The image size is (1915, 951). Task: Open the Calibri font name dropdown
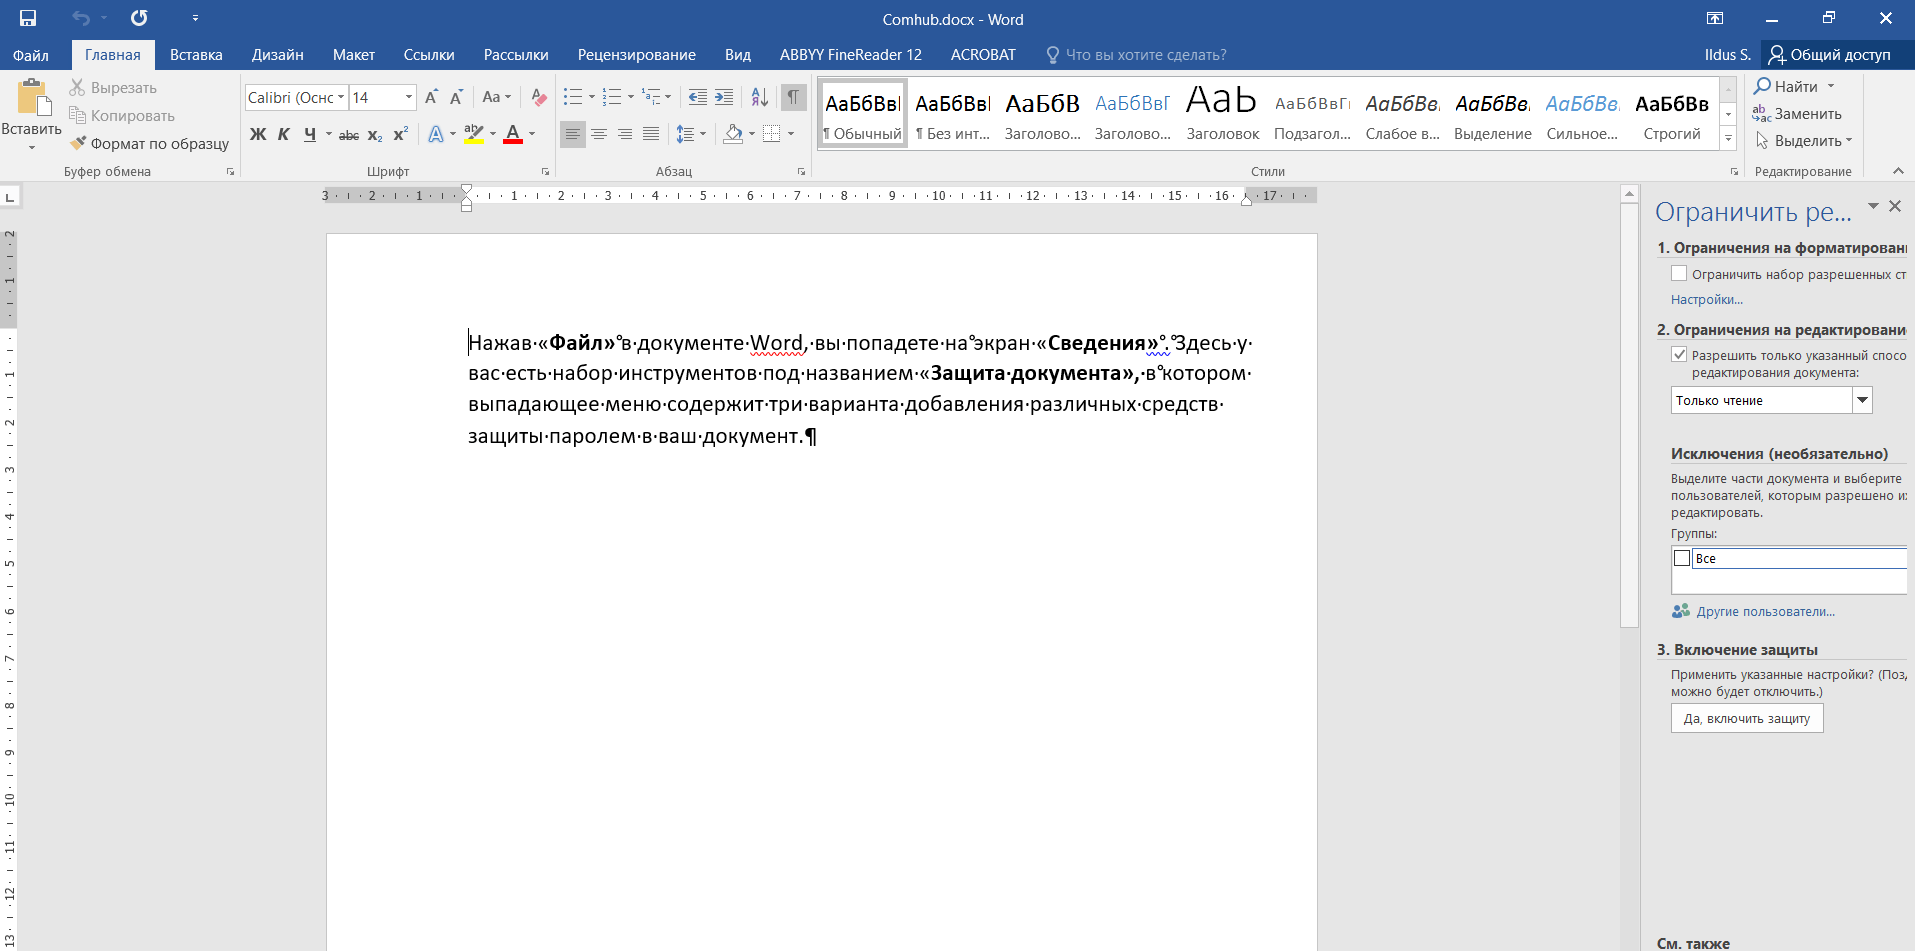[x=341, y=97]
